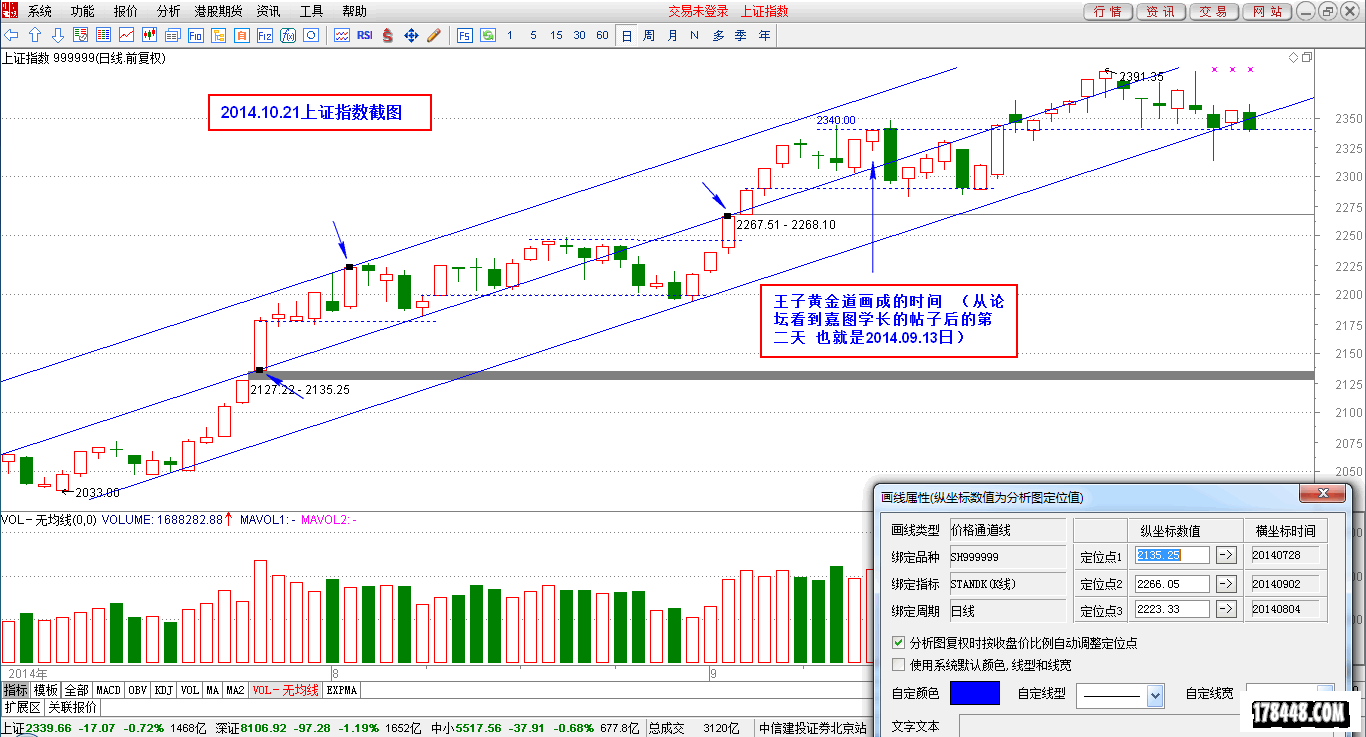1366x737 pixels.
Task: Open the 分析 menu
Action: (169, 11)
